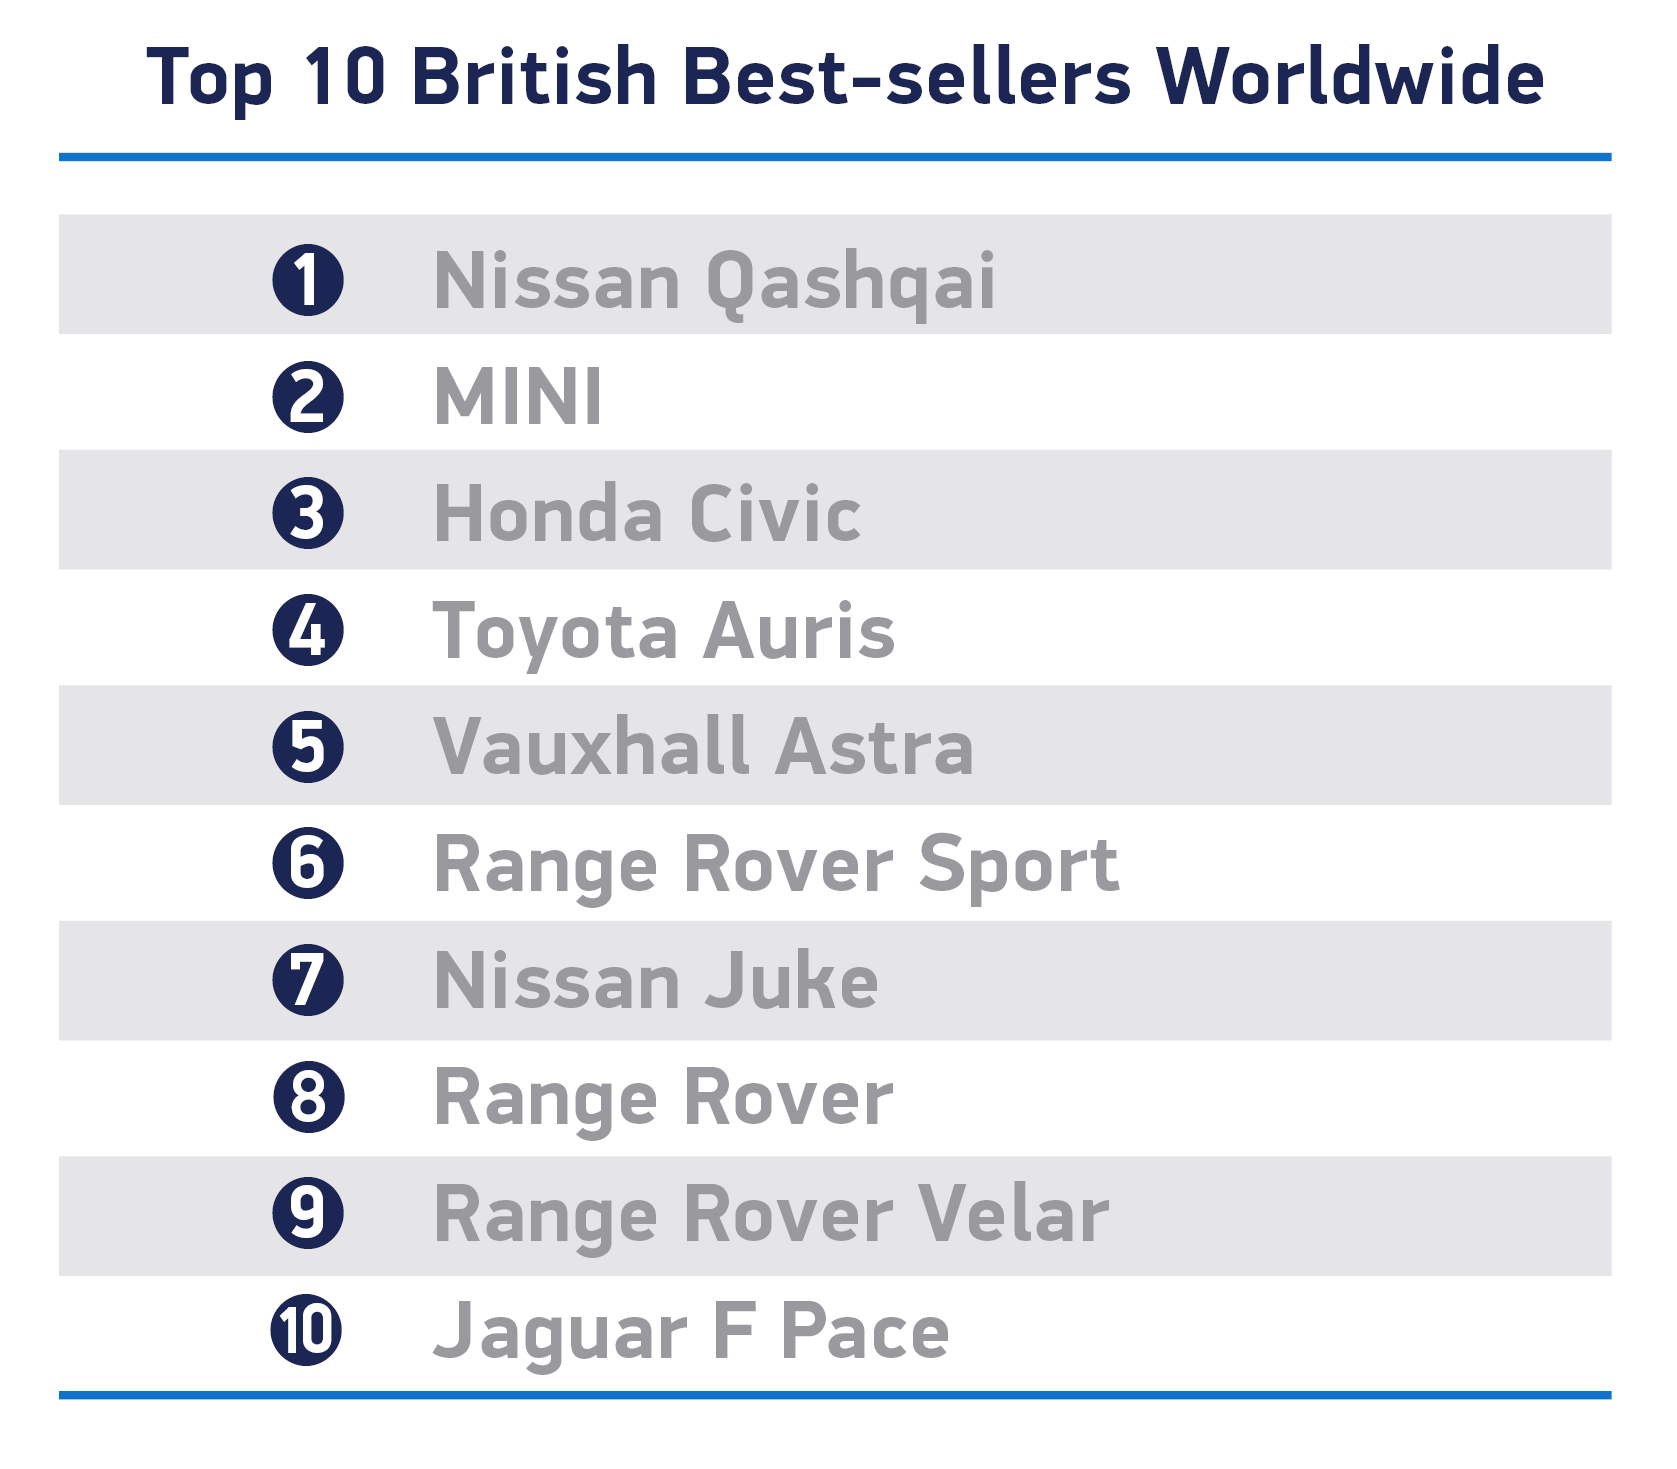Select the number 7 circle badge
This screenshot has width=1677, height=1469.
[308, 980]
